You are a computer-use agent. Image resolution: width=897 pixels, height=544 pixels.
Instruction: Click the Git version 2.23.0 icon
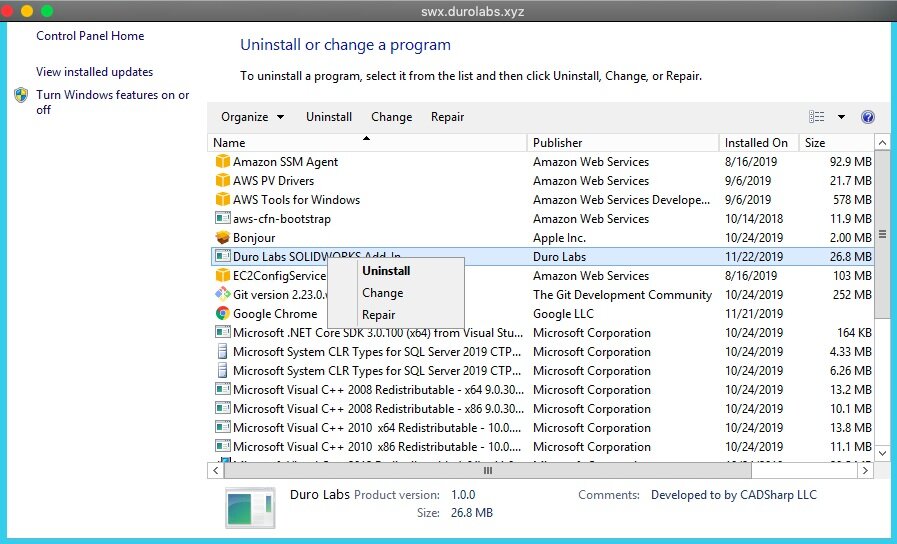pyautogui.click(x=222, y=295)
